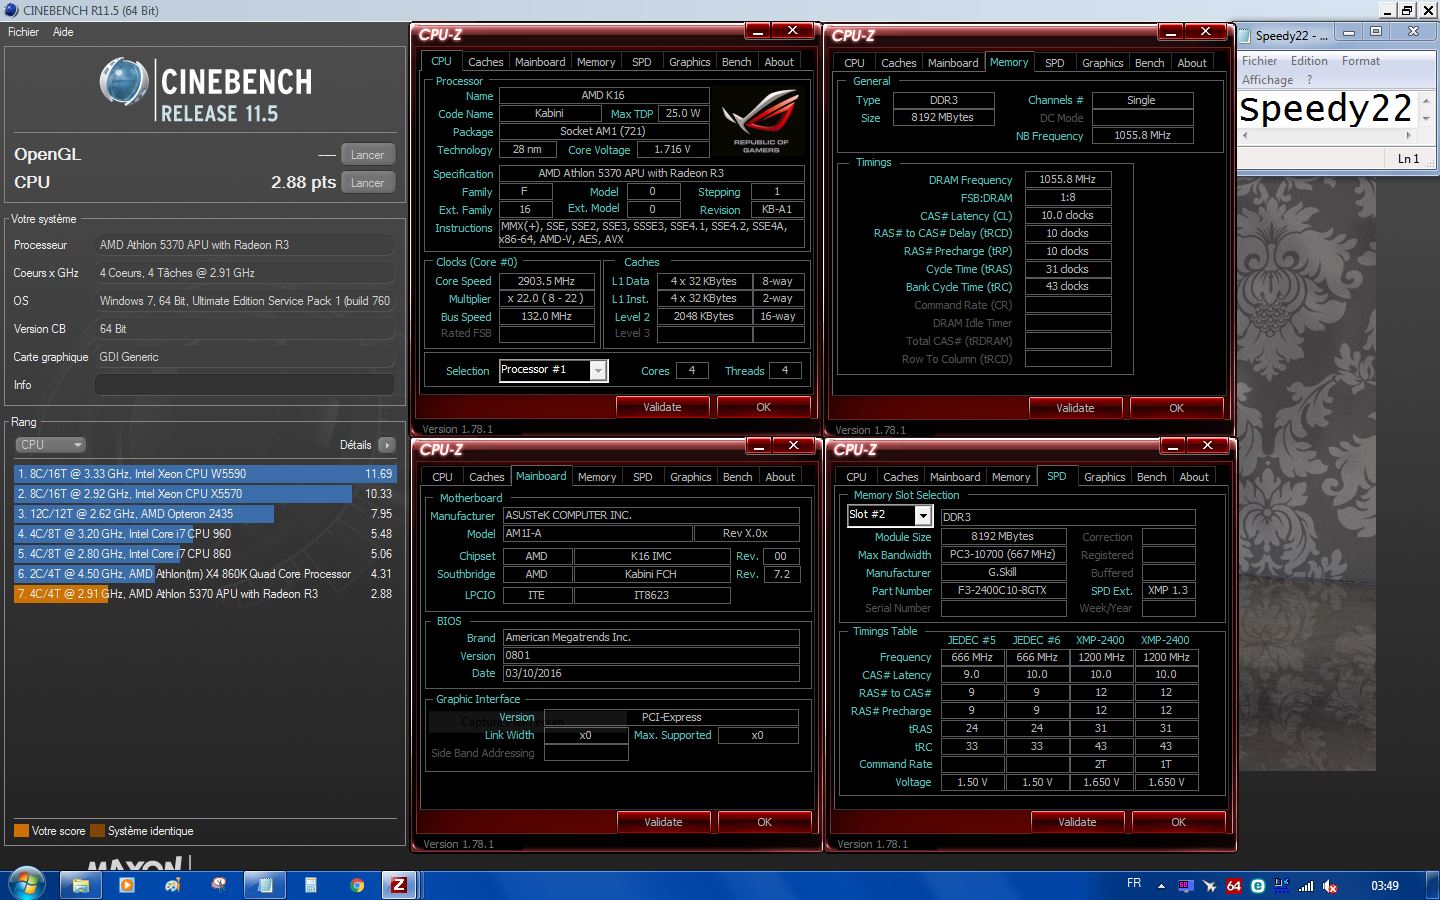Select the Intel Xeon CPU X5570 ranking row

tap(204, 494)
